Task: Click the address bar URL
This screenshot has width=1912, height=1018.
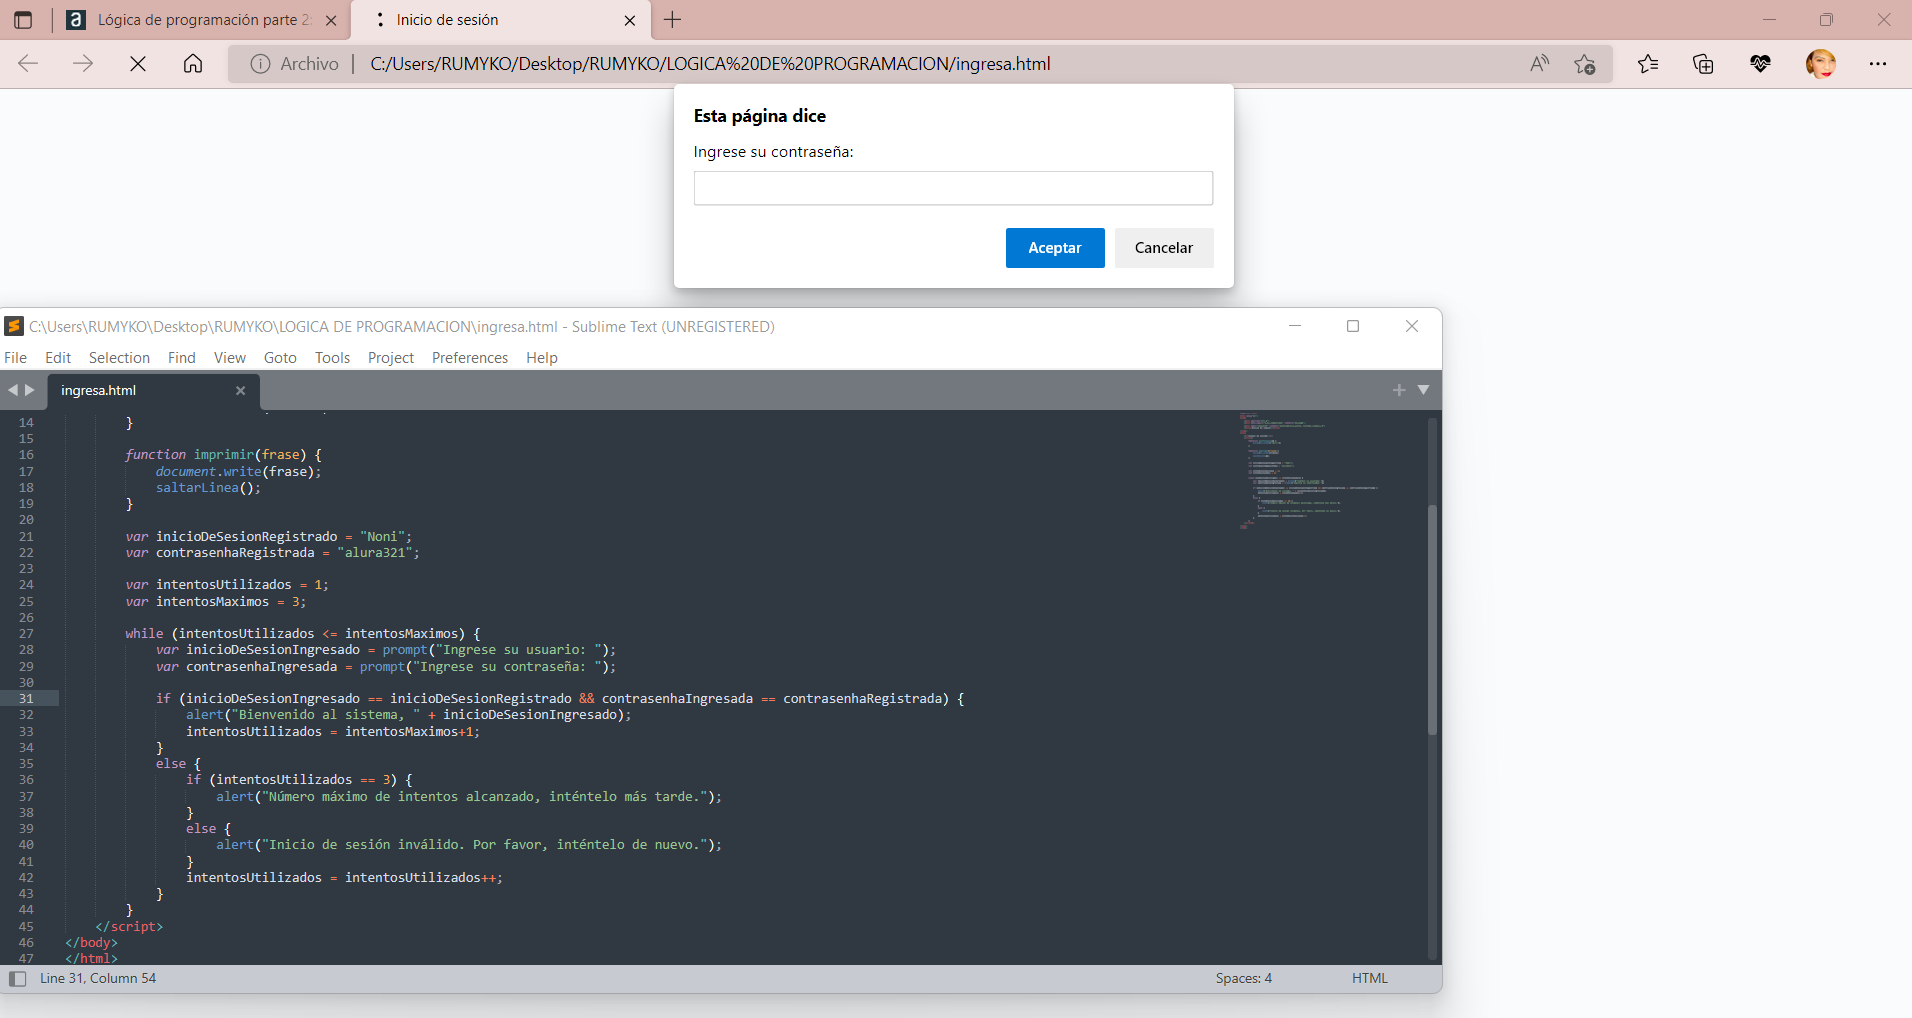Action: [x=710, y=64]
